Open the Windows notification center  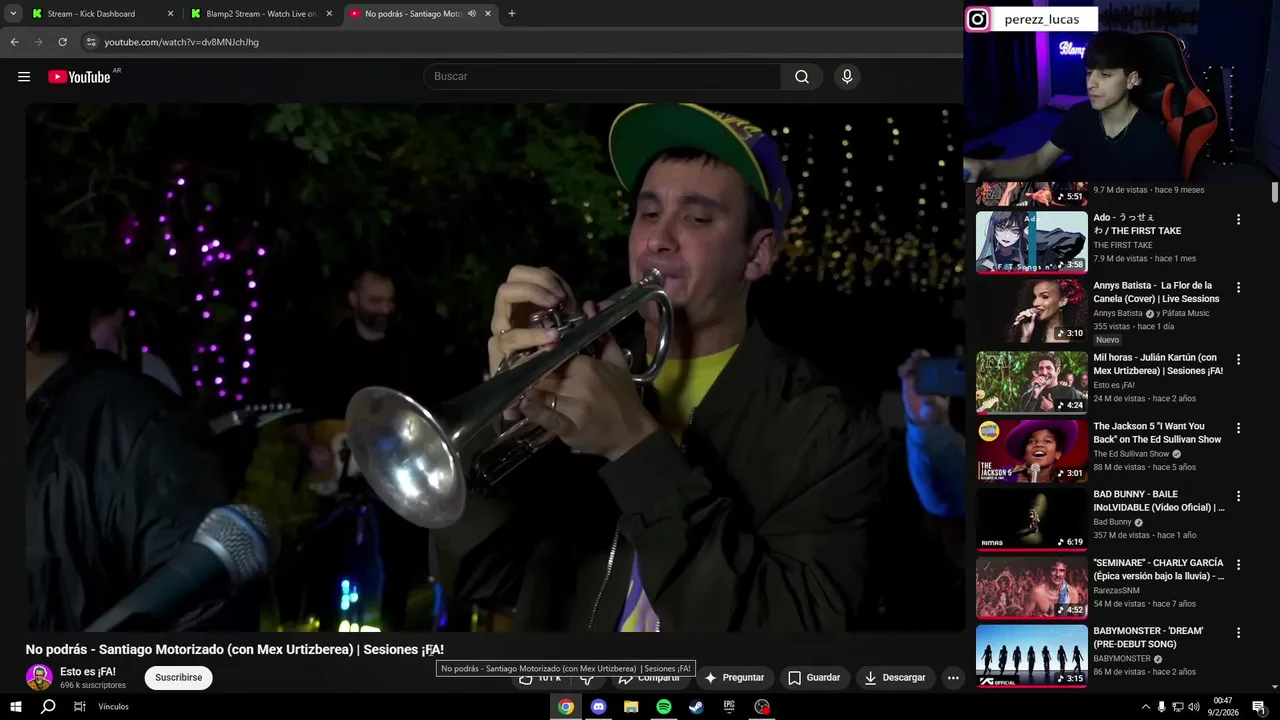(1259, 707)
